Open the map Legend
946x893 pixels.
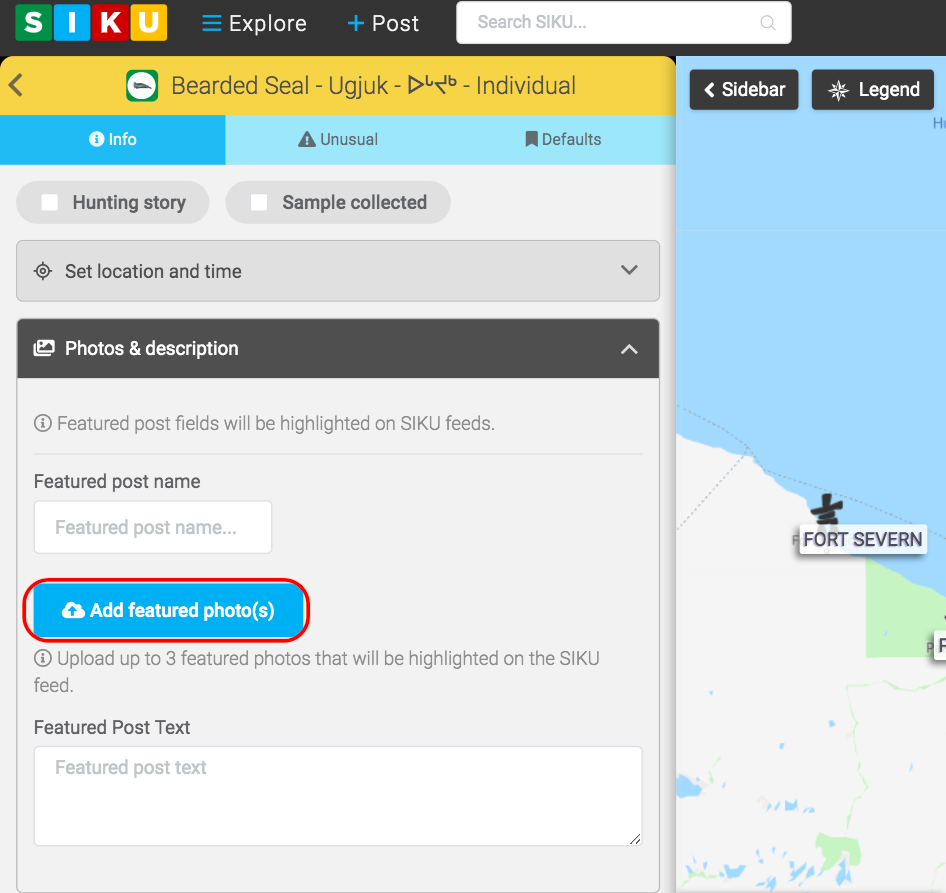[x=873, y=90]
